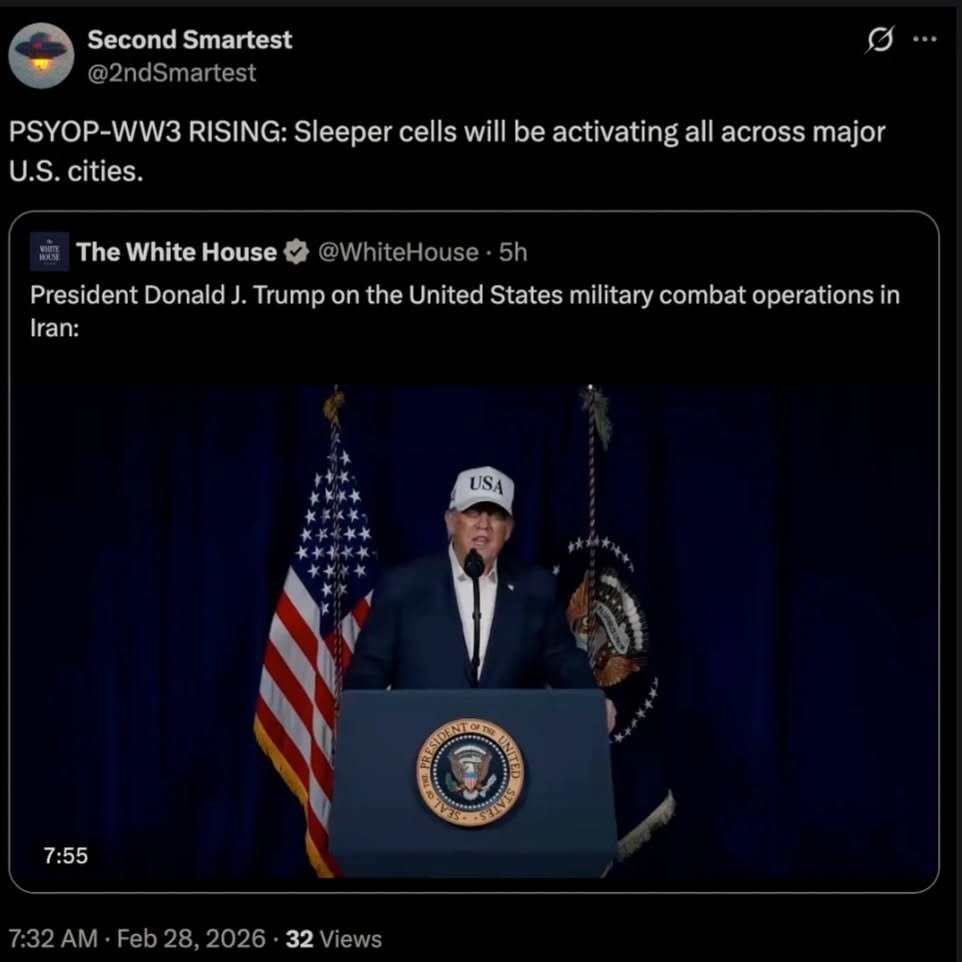Click the verified badge beside White House
Image resolution: width=962 pixels, height=962 pixels.
click(x=296, y=252)
